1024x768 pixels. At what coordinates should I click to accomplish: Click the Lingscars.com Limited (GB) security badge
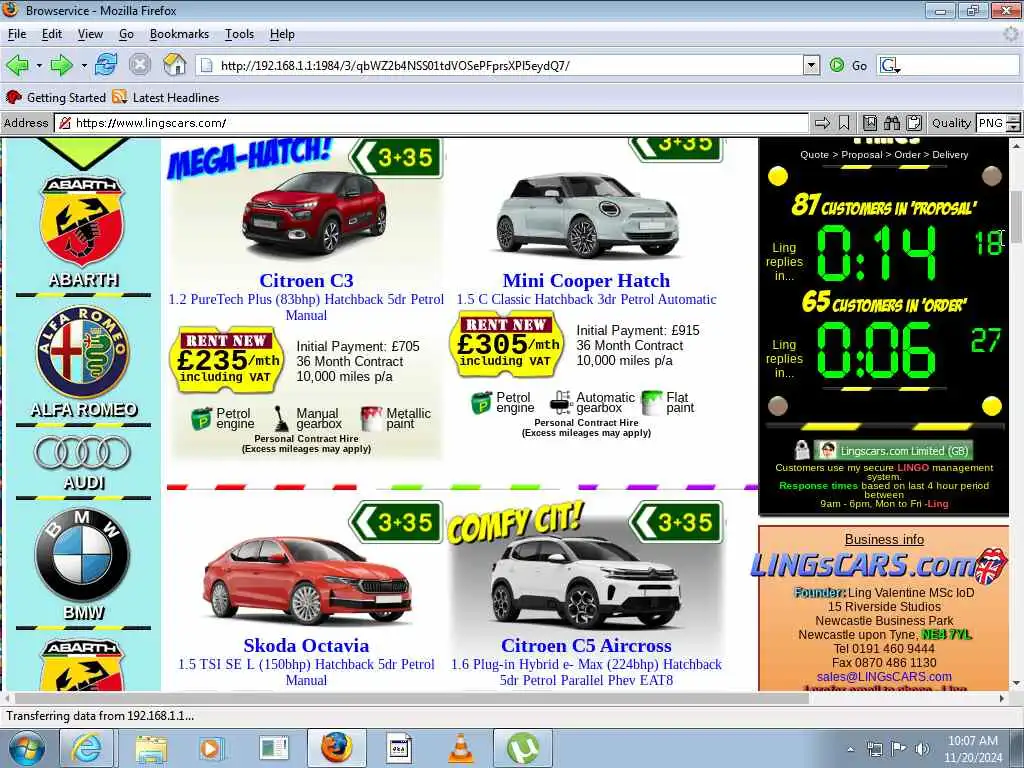893,451
